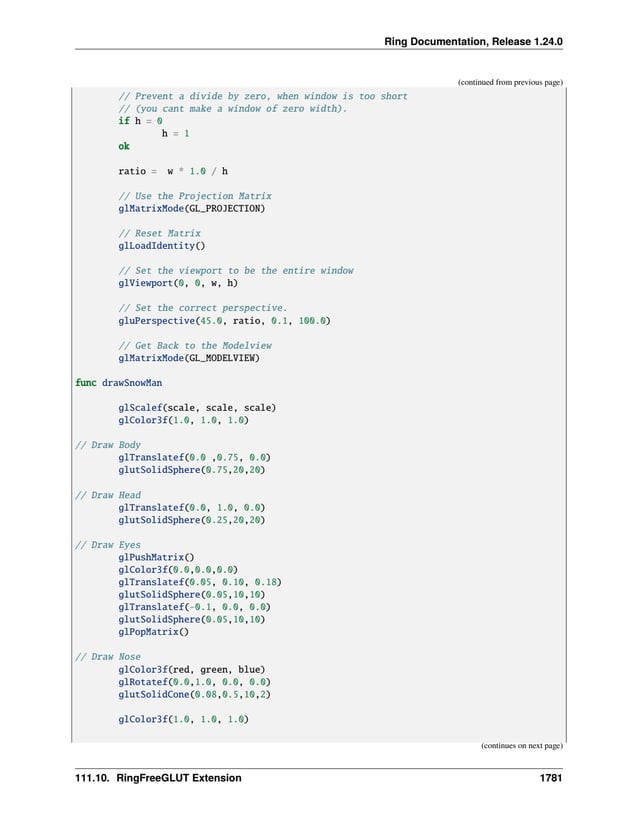This screenshot has width=638, height=825.
Task: Click 'glViewport(0, 0, w, h)' line
Action: point(178,283)
